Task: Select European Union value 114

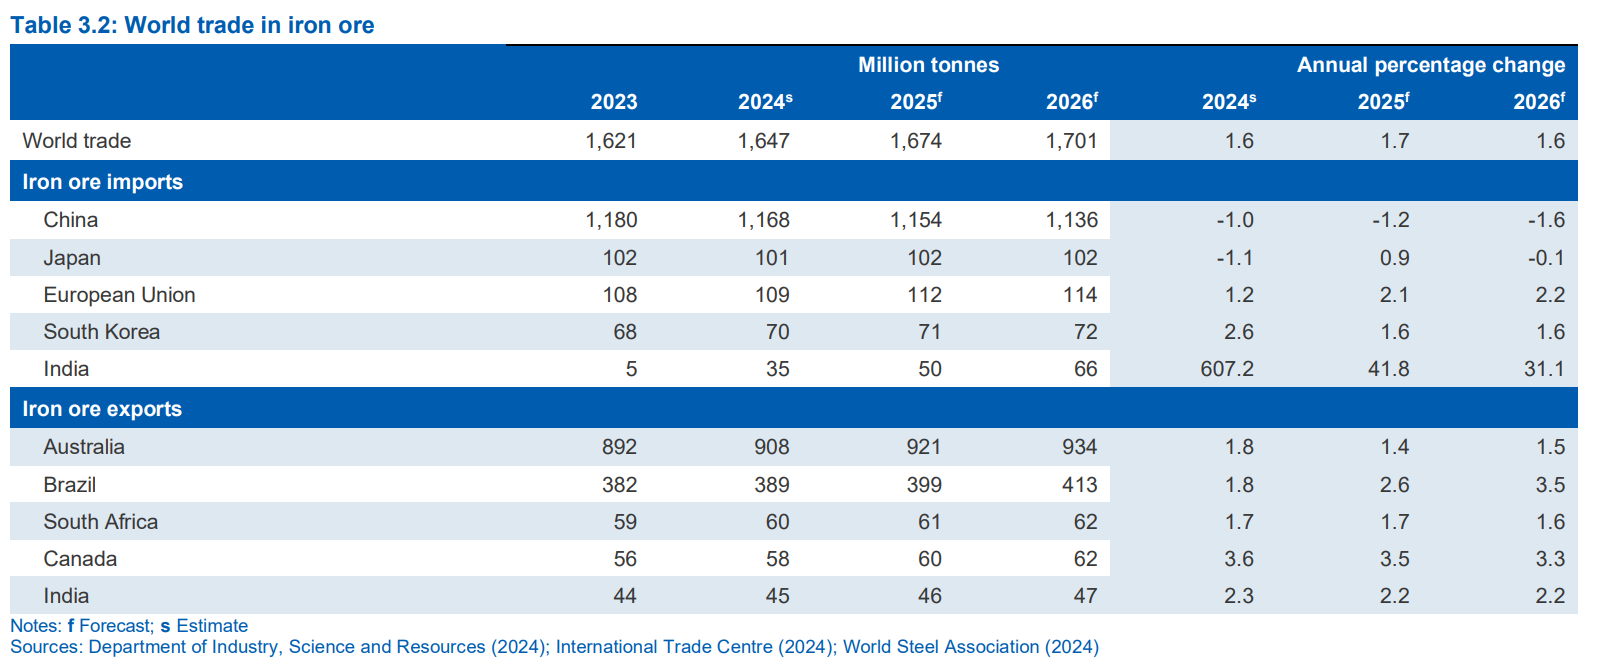Action: pyautogui.click(x=1080, y=295)
